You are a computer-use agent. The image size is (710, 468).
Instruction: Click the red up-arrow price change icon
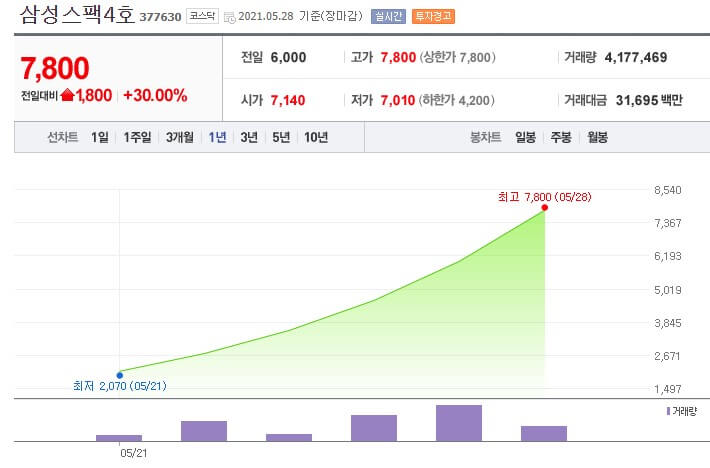67,95
